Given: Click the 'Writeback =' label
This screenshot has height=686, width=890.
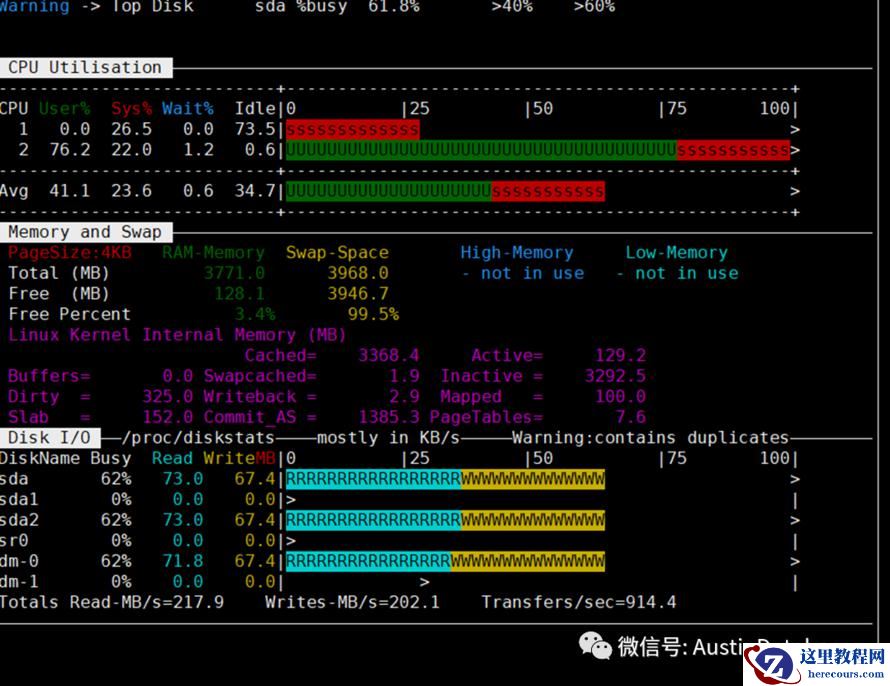Looking at the screenshot, I should point(260,397).
